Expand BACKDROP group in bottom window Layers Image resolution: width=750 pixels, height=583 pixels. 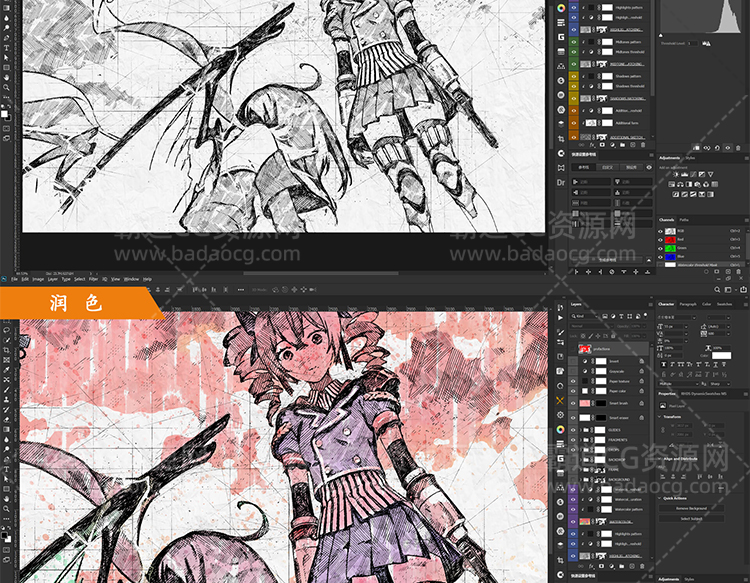[581, 460]
